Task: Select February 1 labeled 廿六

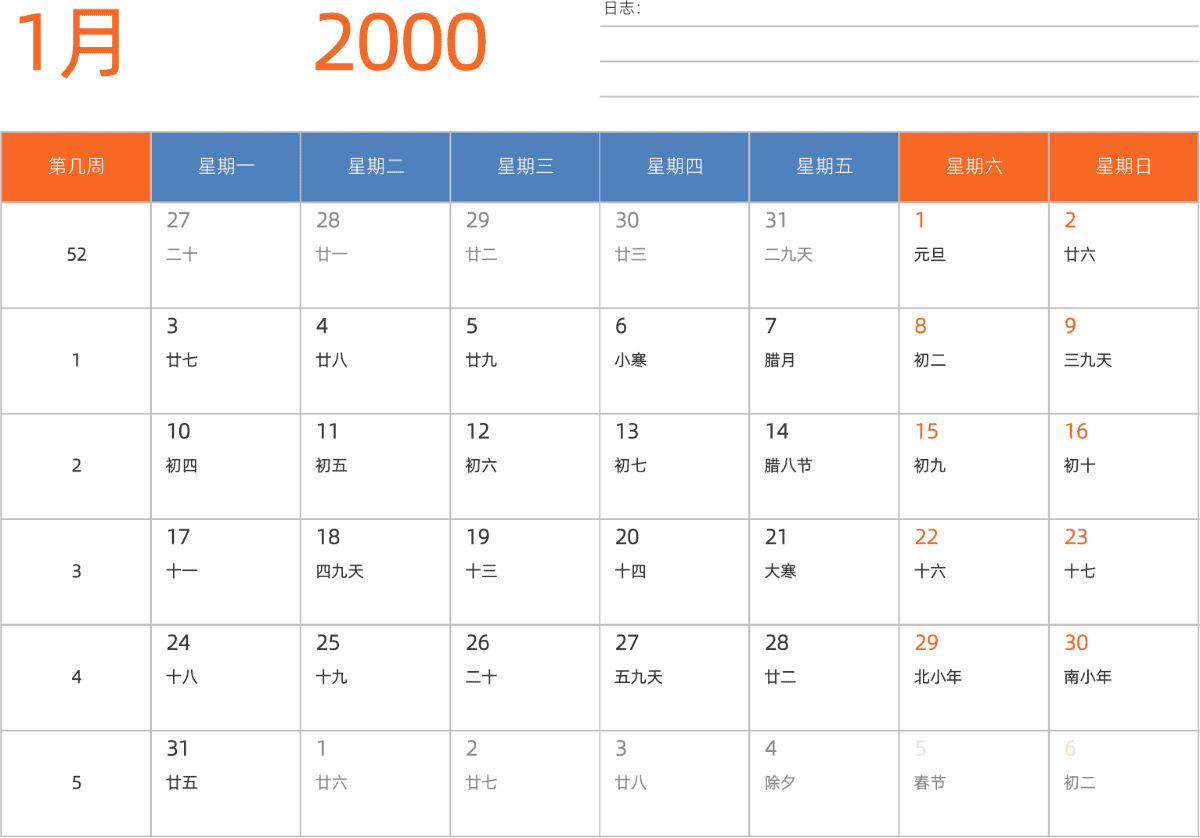Action: pos(375,783)
